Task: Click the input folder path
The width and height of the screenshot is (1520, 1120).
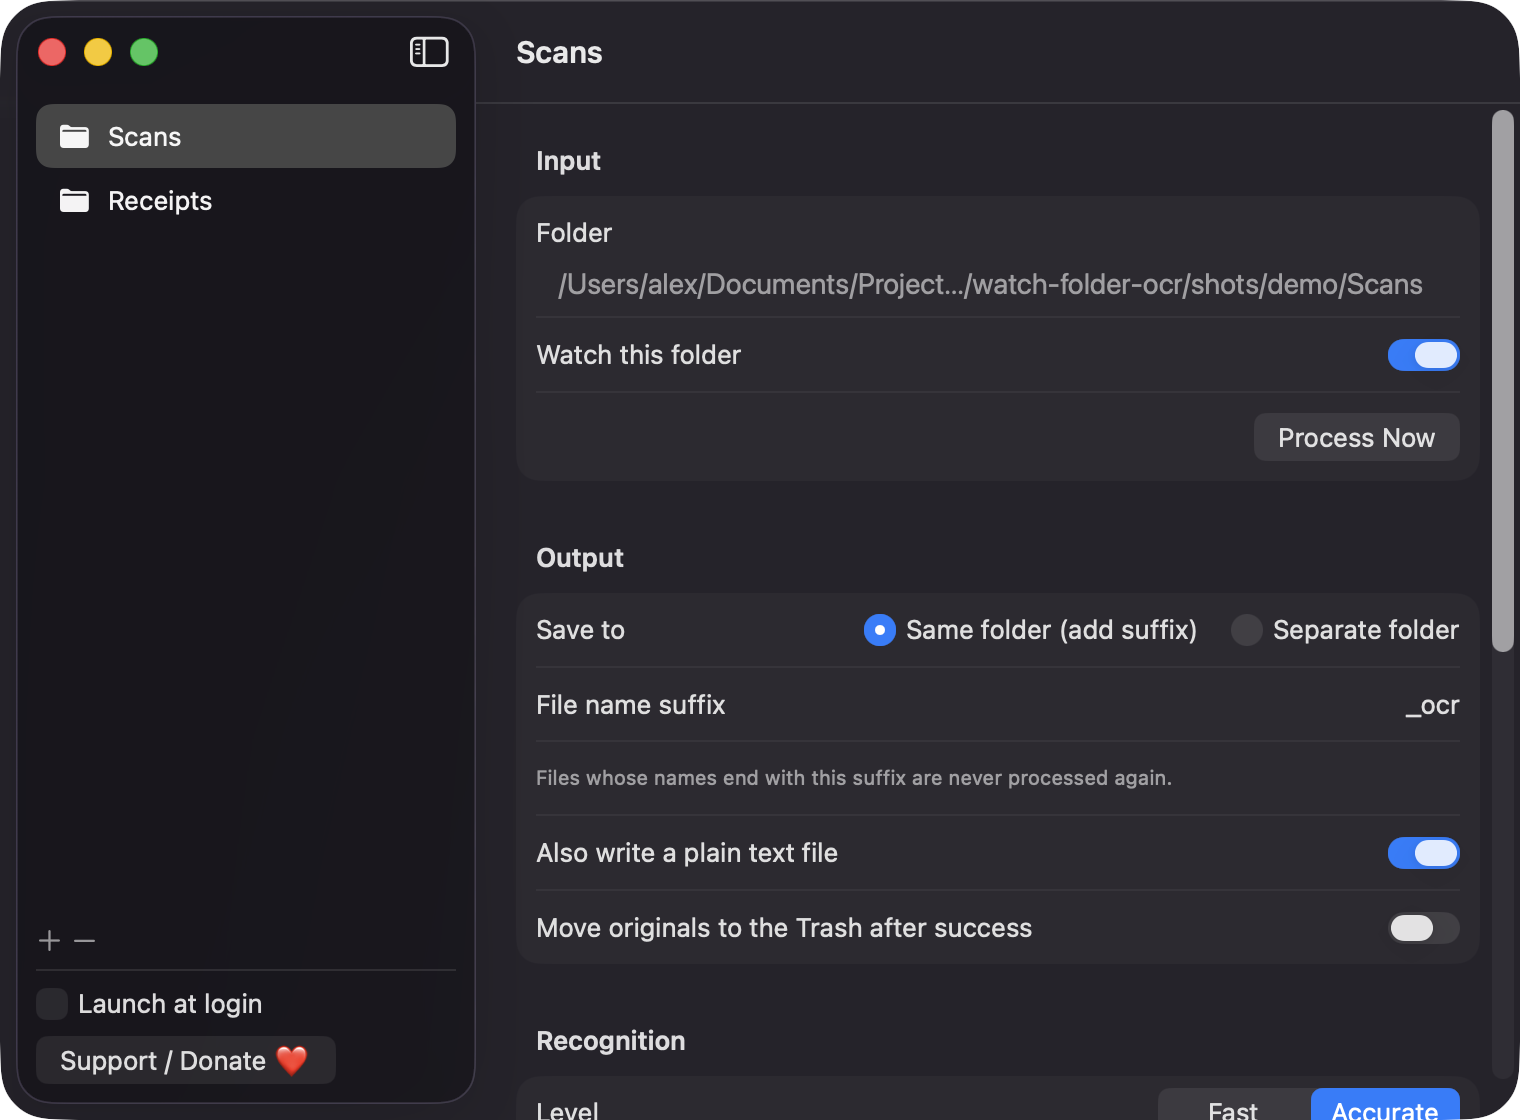Action: (x=990, y=285)
